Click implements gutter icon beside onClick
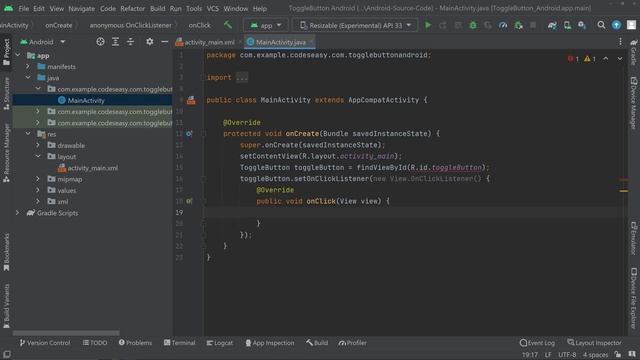This screenshot has width=640, height=360. pos(189,201)
